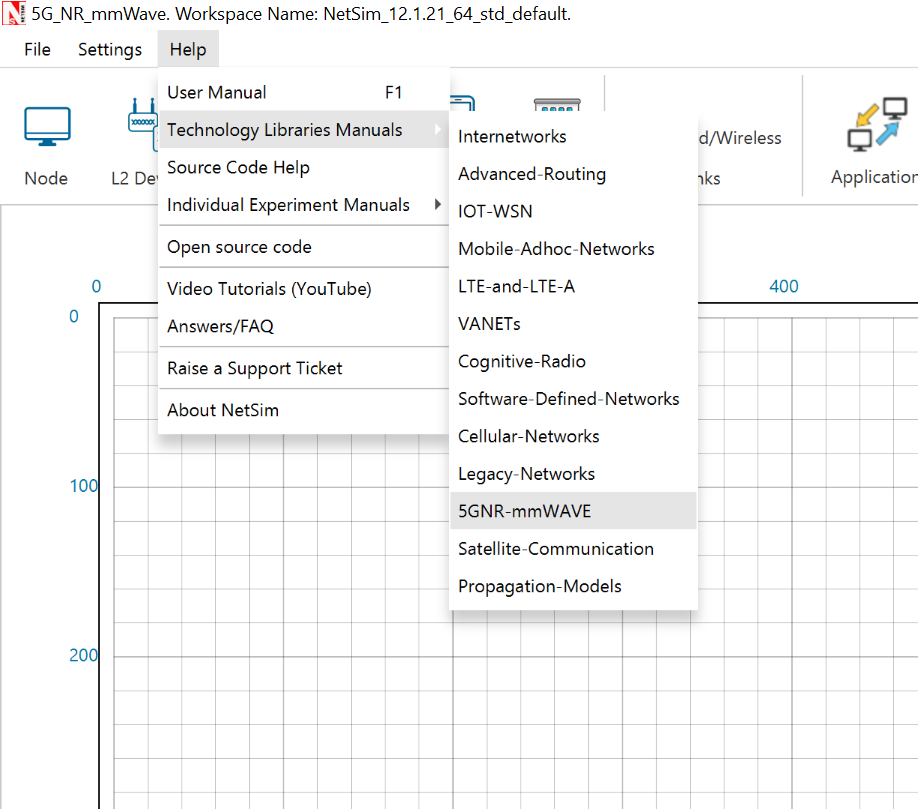
Task: Choose Raise a Support Ticket
Action: [x=303, y=368]
